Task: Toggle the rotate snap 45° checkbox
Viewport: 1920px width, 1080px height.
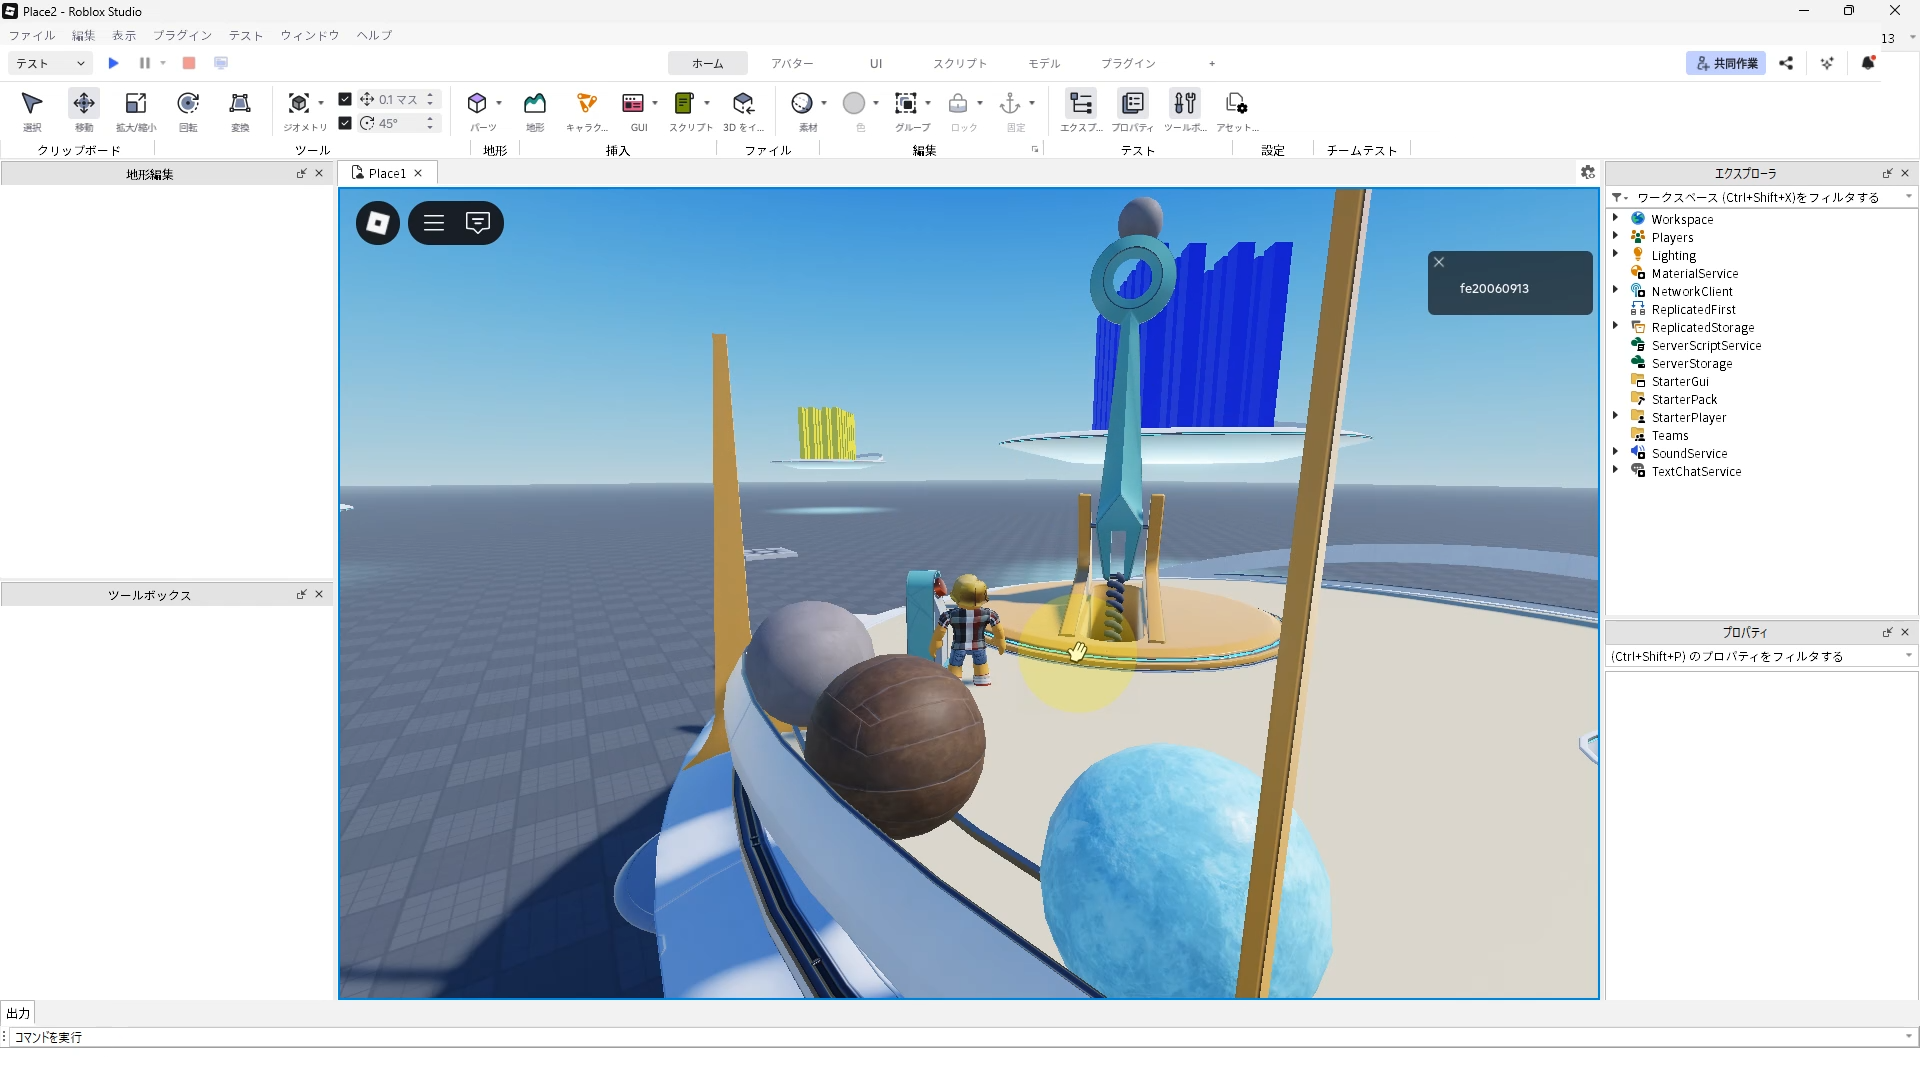Action: click(x=345, y=123)
